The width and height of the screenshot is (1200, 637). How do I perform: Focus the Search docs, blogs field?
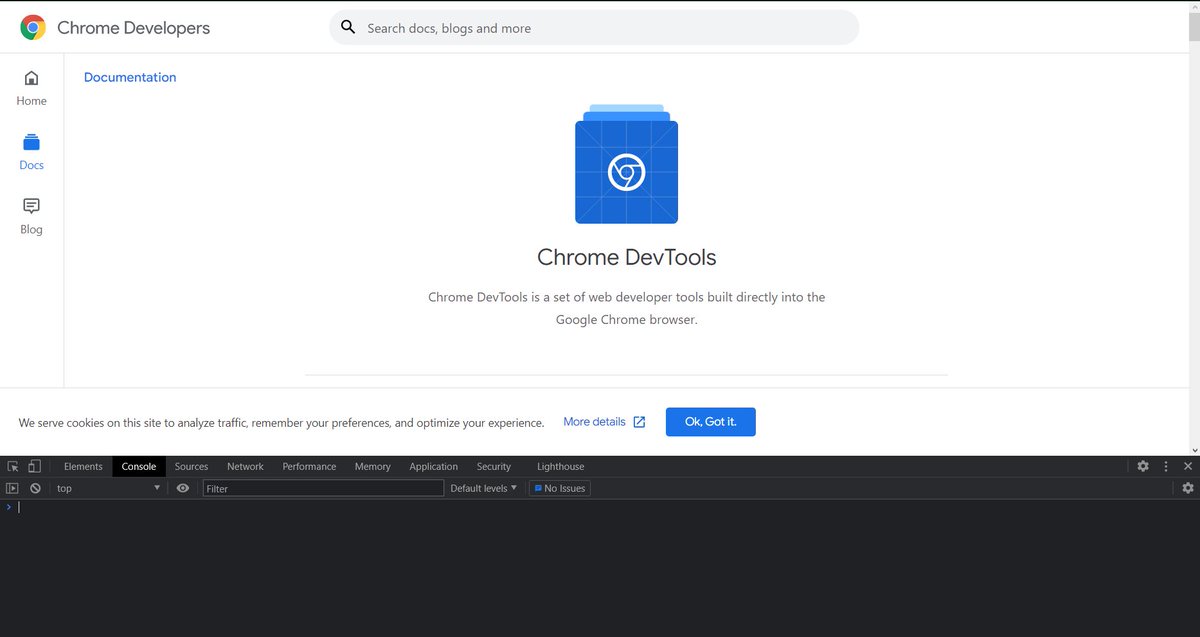(x=594, y=28)
